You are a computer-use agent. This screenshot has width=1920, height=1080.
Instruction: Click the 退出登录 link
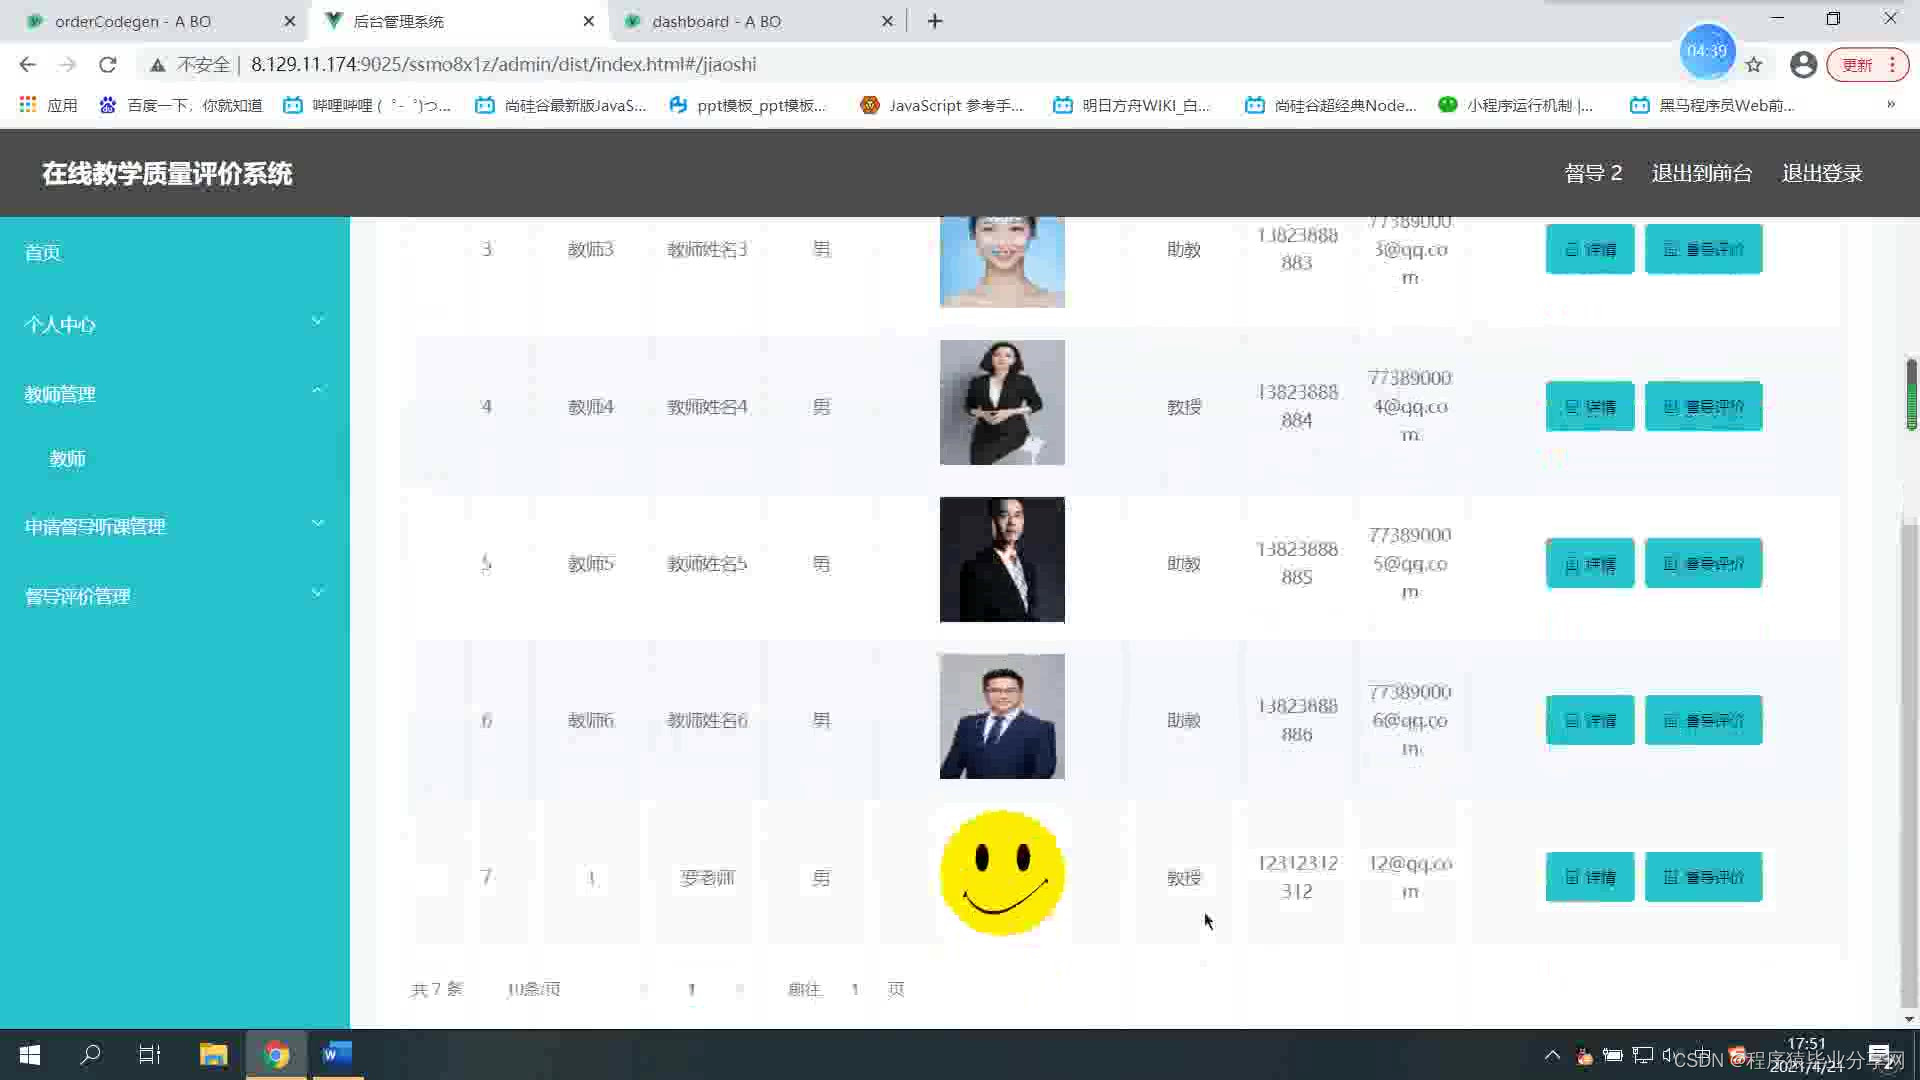pyautogui.click(x=1821, y=173)
